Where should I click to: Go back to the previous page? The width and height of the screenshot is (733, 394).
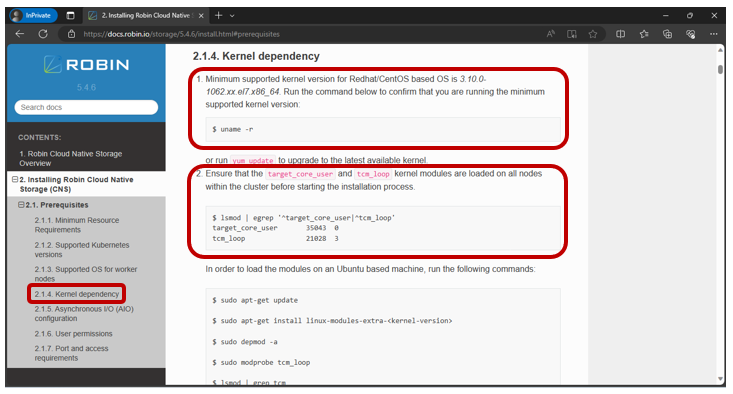(x=20, y=34)
